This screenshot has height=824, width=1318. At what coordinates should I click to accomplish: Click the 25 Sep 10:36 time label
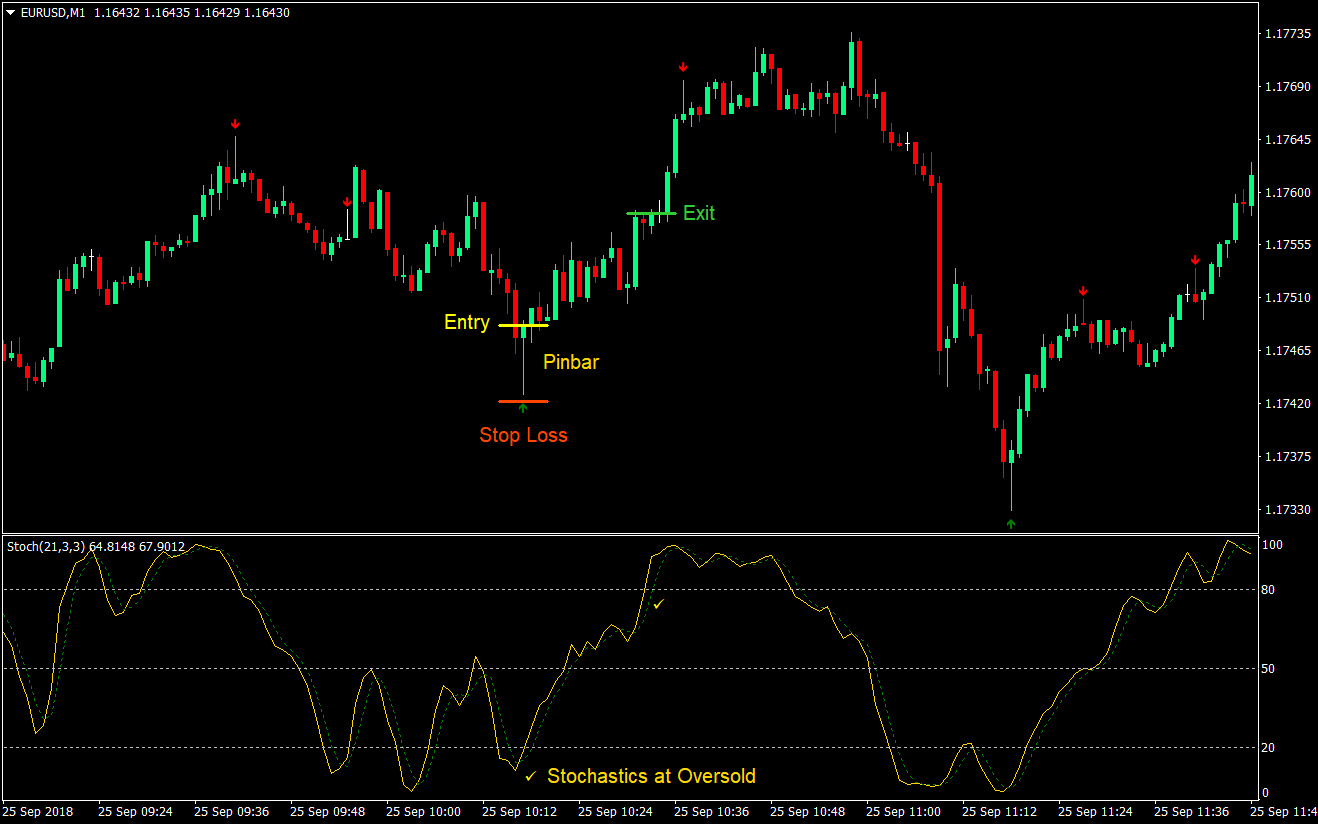712,812
